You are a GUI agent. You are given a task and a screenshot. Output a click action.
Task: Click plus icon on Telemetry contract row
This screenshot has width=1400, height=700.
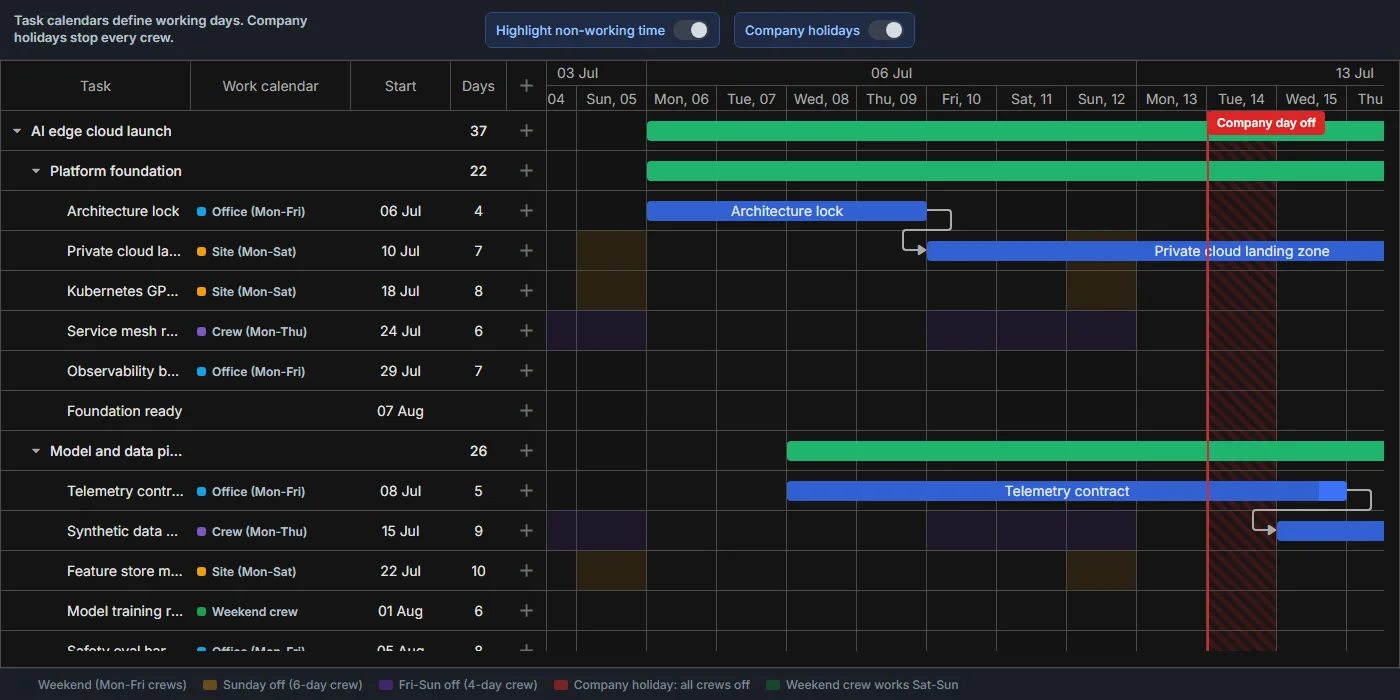tap(526, 491)
